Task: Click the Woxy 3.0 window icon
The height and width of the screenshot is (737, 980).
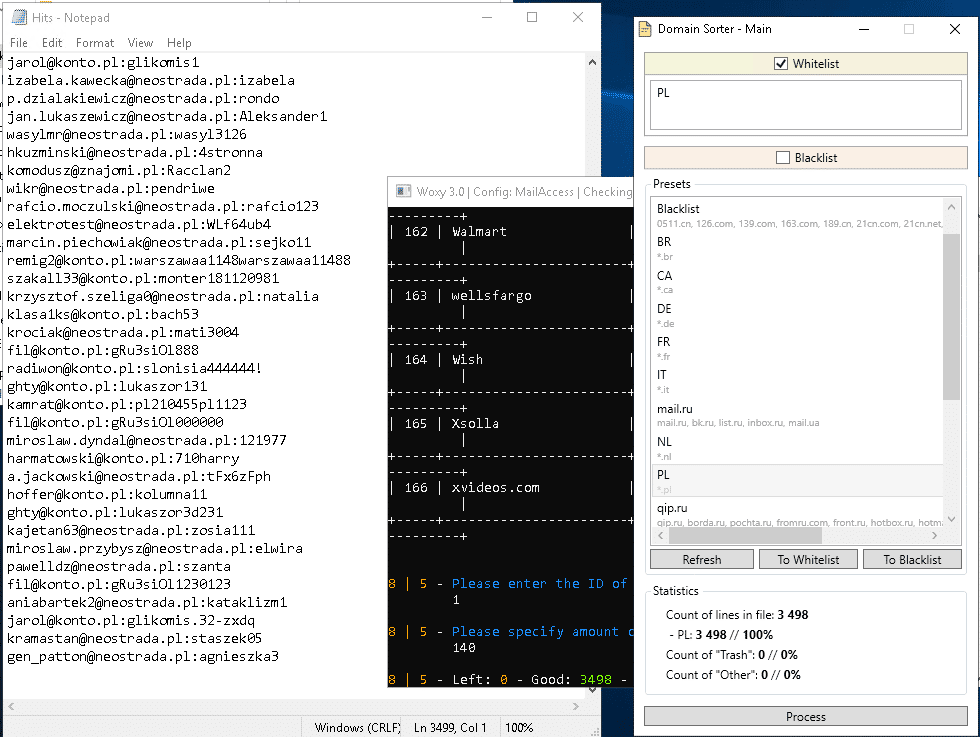Action: click(x=403, y=191)
